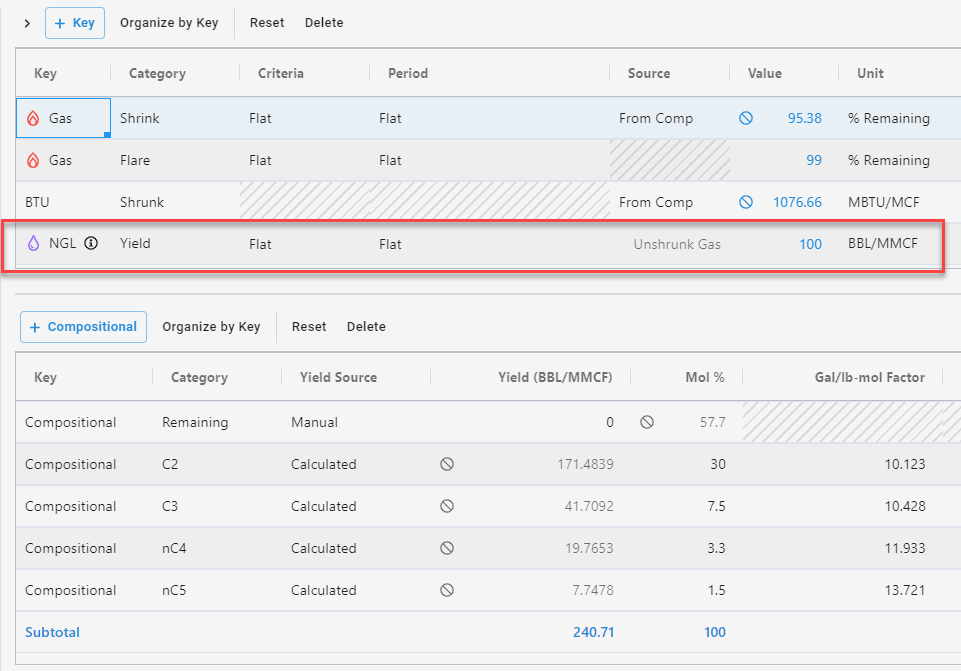Add a new Compositional row
Viewport: 961px width, 671px height.
(x=83, y=327)
